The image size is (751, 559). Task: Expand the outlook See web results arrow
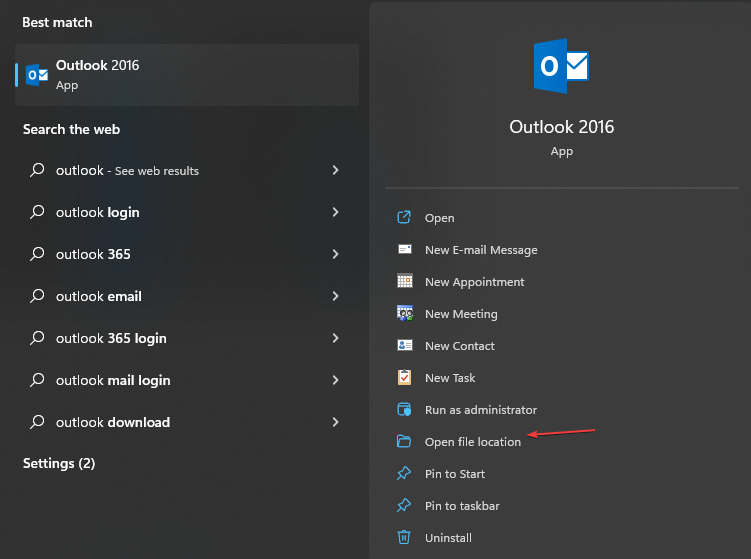(x=335, y=170)
